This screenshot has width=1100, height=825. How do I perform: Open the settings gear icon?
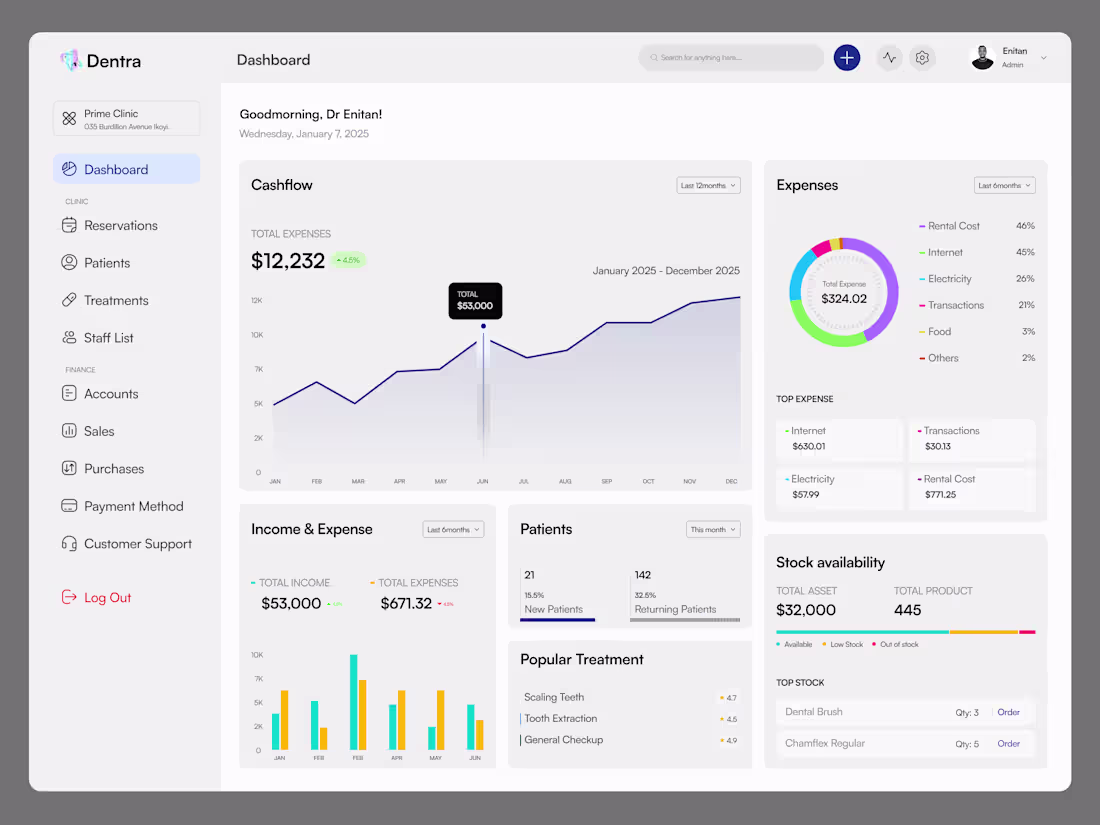pos(922,57)
